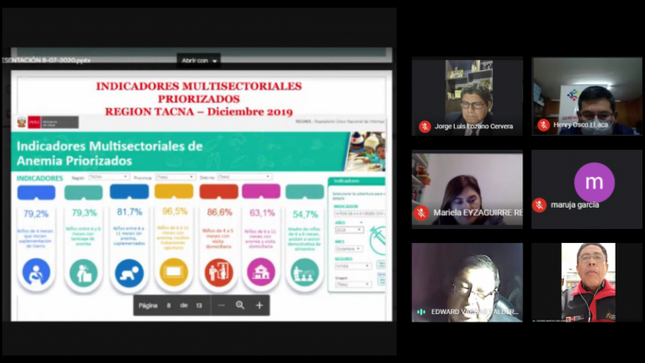Click the teal child screening icon
The width and height of the screenshot is (645, 363).
[84, 273]
